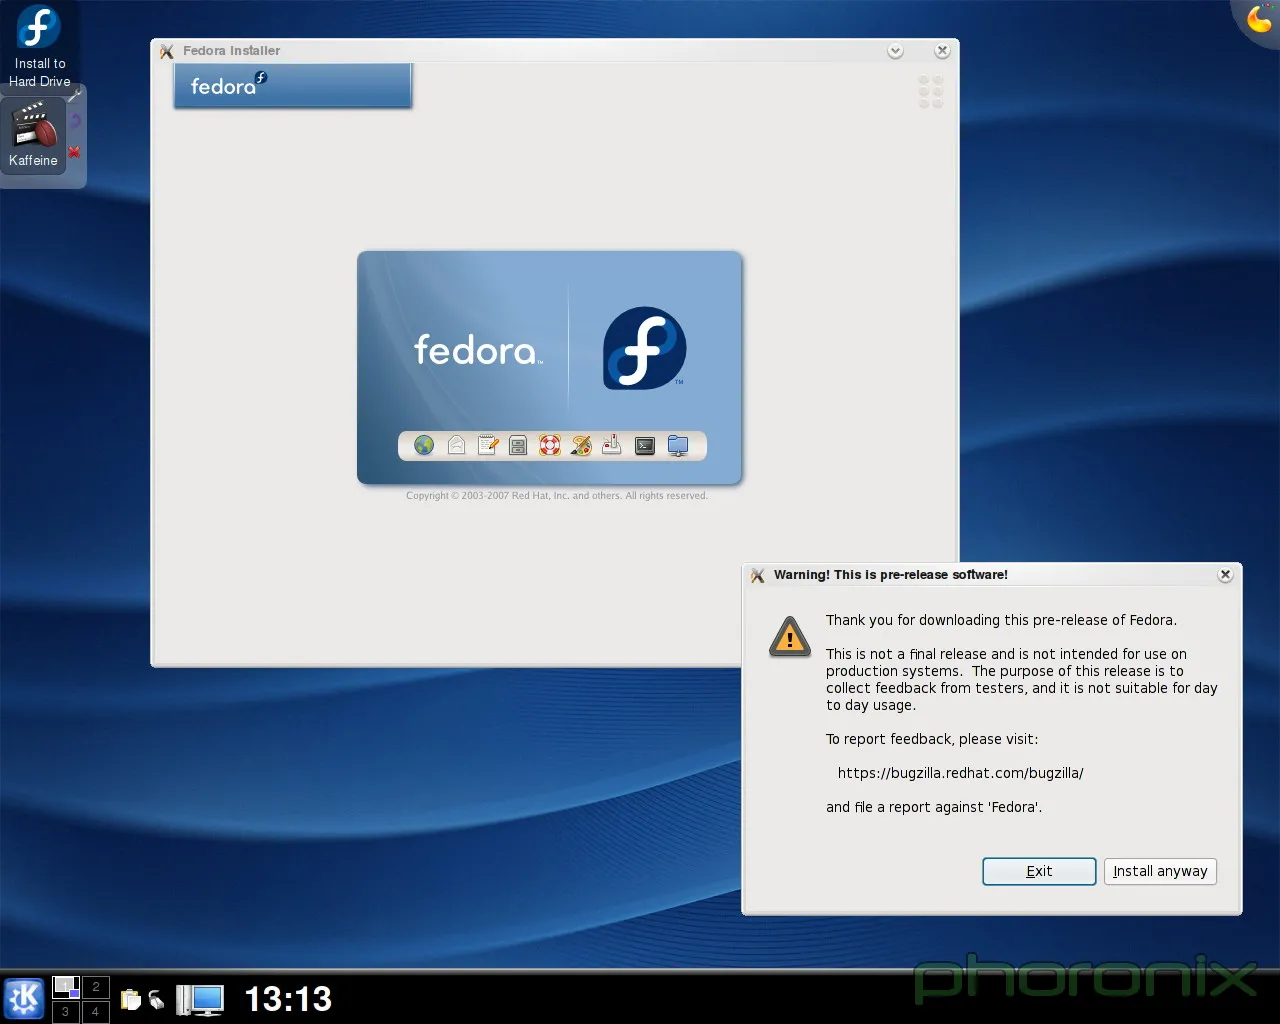The width and height of the screenshot is (1280, 1024).
Task: Choose Install anyway in the warning dialog
Action: 1160,871
